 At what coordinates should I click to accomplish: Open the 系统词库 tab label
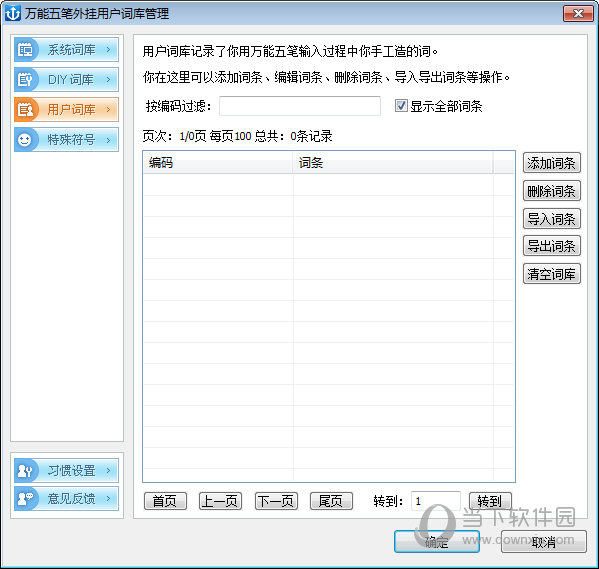(71, 50)
